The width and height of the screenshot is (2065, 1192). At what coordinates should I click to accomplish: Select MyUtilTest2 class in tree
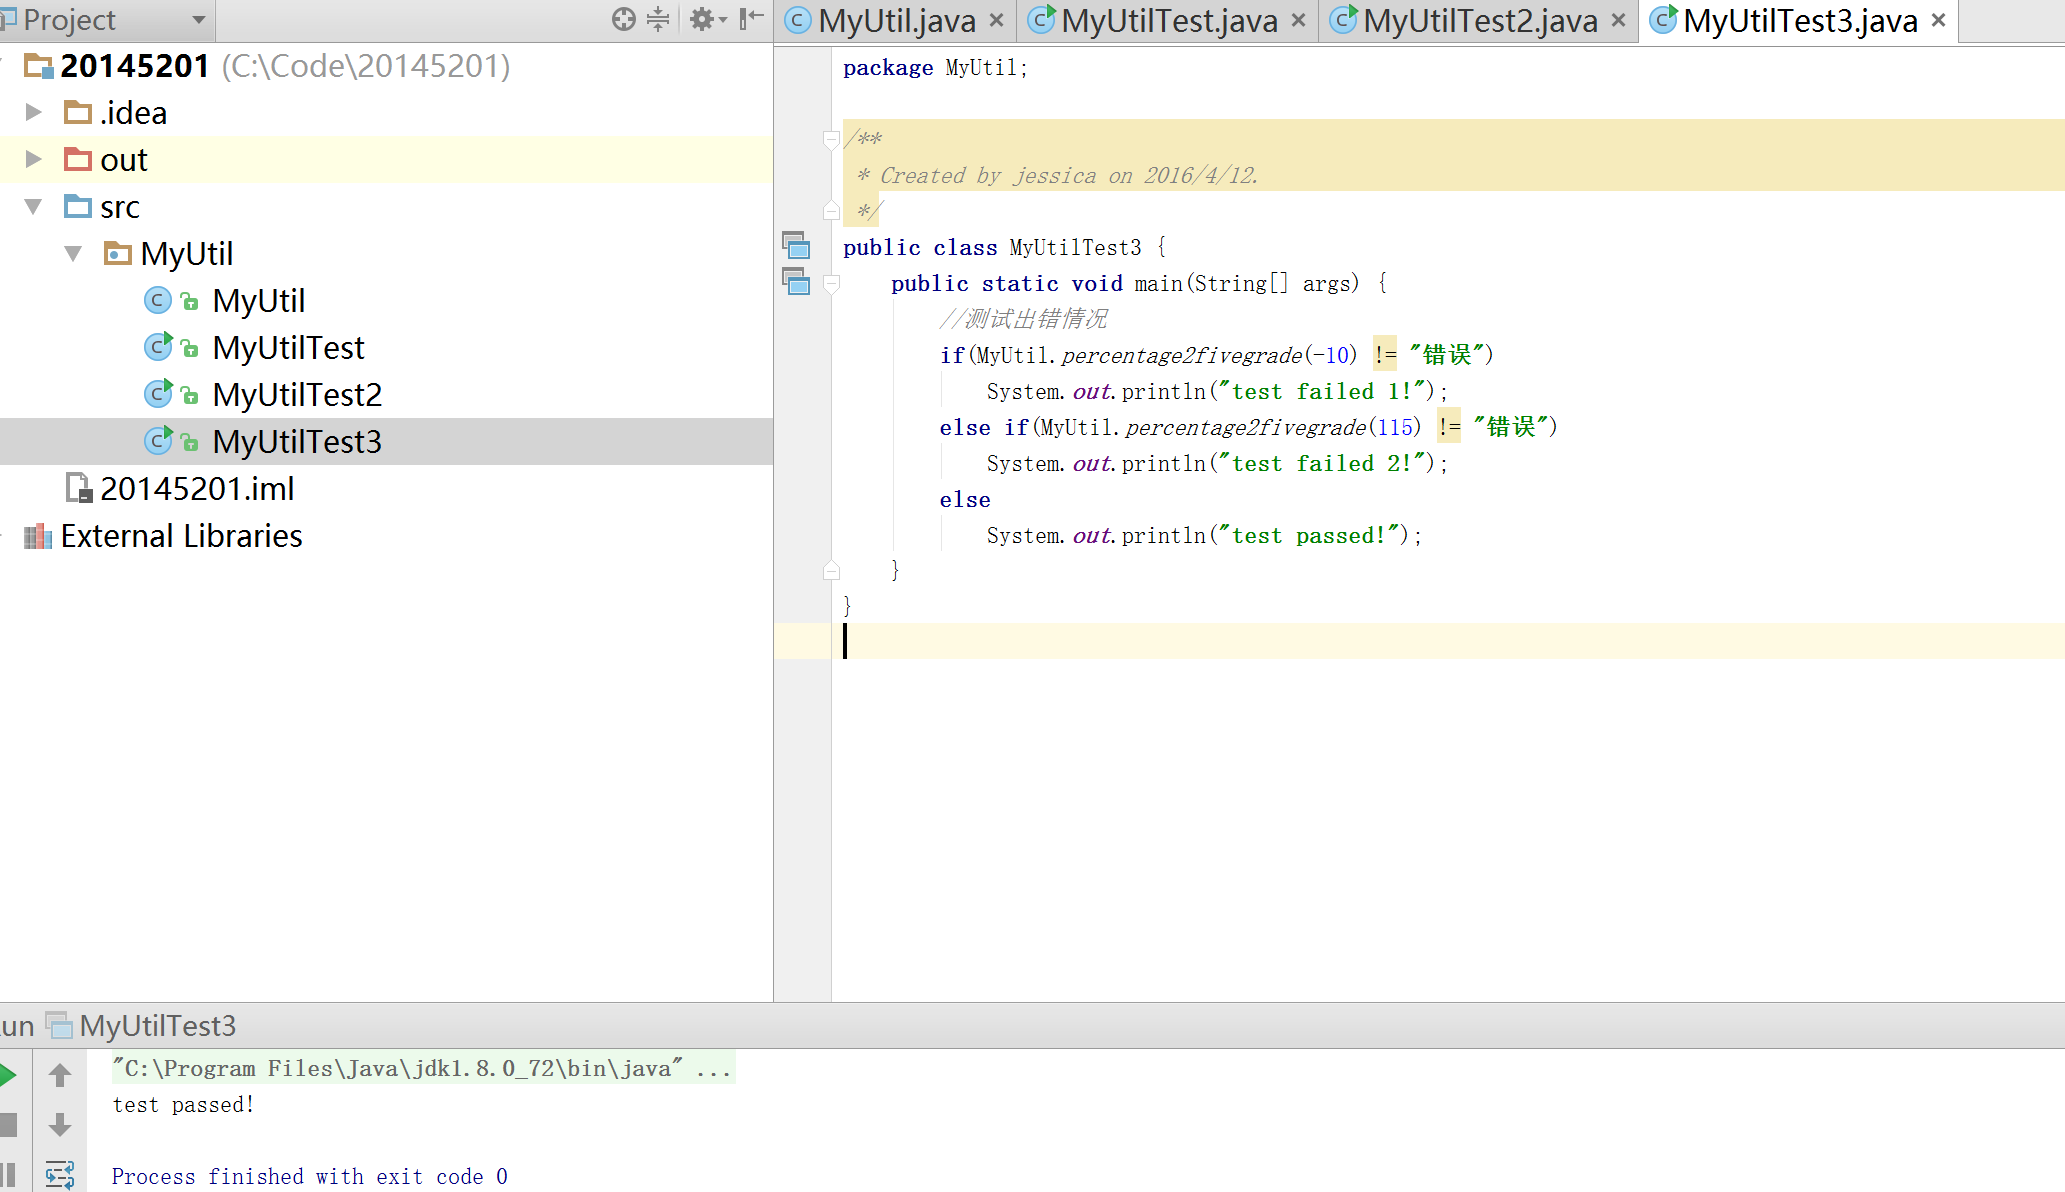[297, 394]
